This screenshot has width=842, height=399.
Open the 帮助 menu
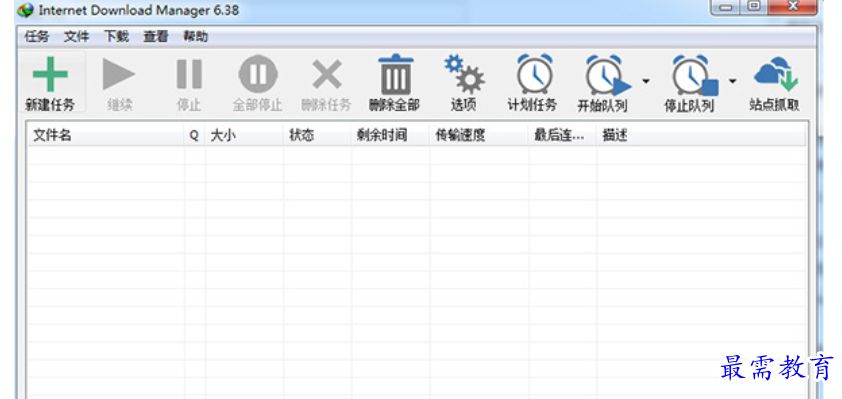[x=195, y=37]
